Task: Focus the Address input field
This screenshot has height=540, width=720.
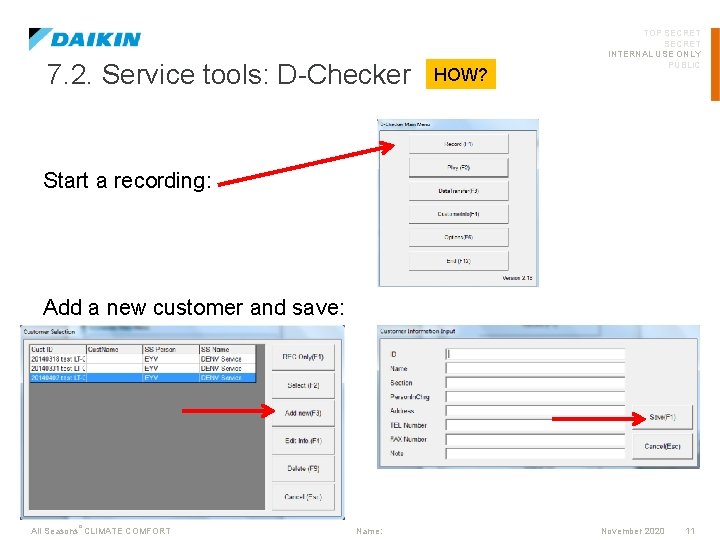Action: pos(535,411)
